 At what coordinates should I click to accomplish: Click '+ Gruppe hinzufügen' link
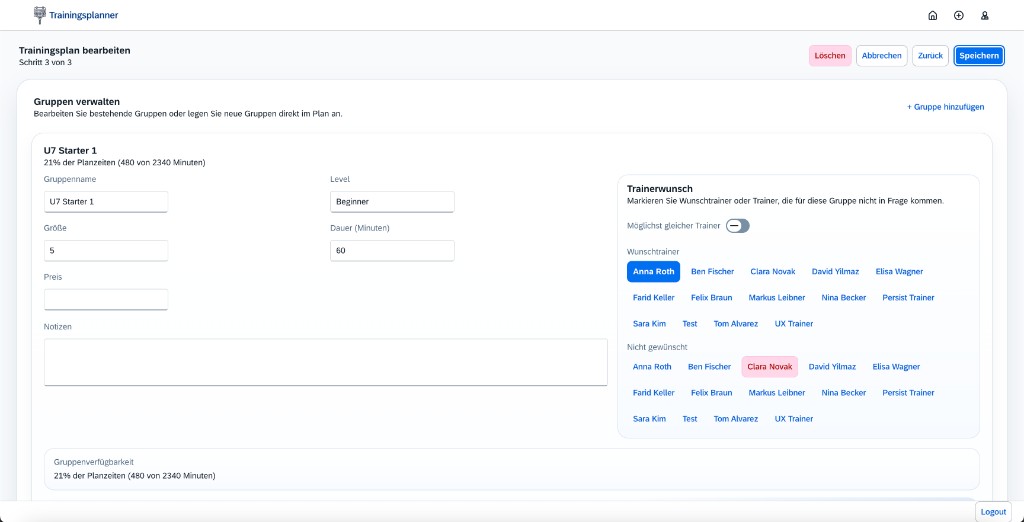(x=945, y=107)
